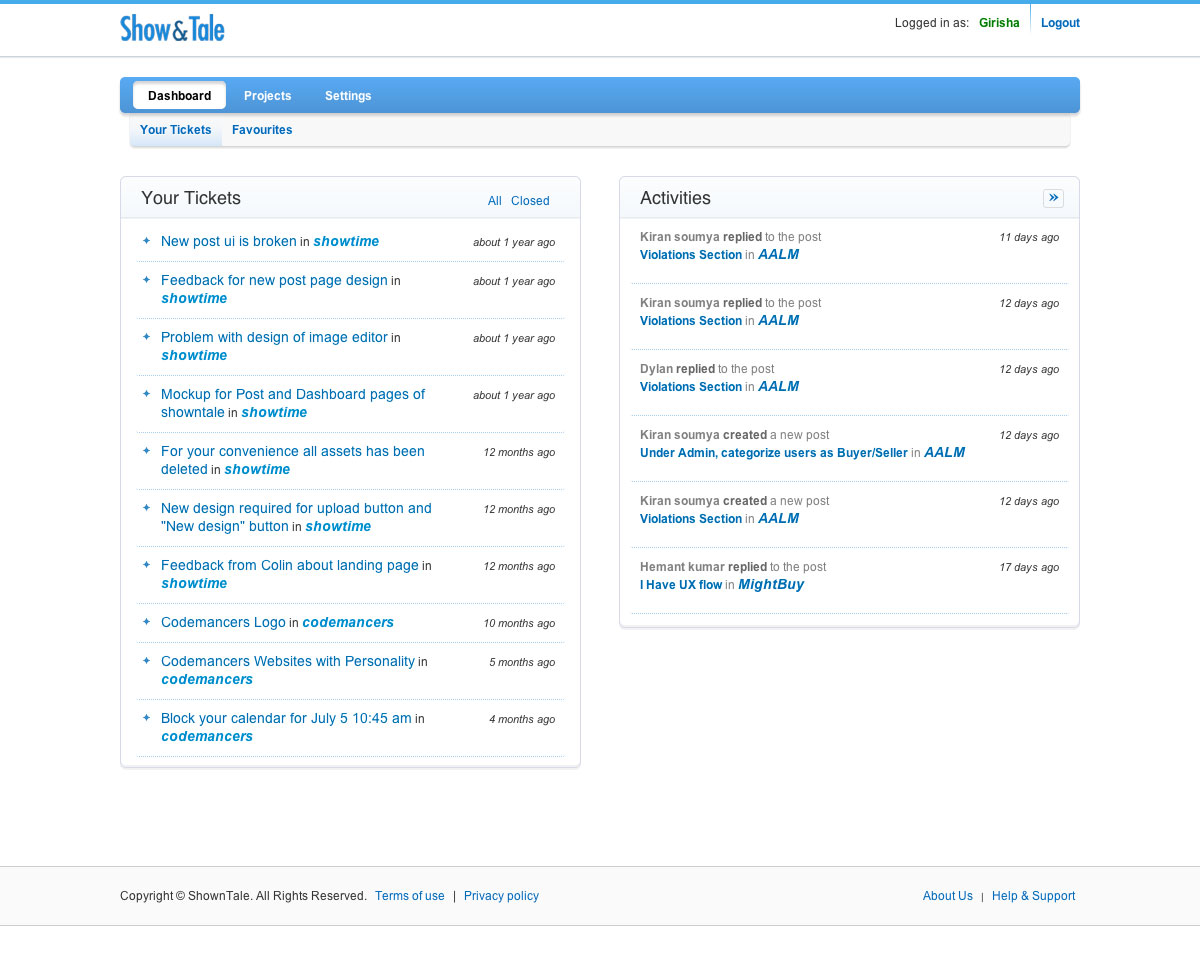Expand Activities panel with double-arrow icon
Screen dimensions: 1200x960
point(1053,198)
